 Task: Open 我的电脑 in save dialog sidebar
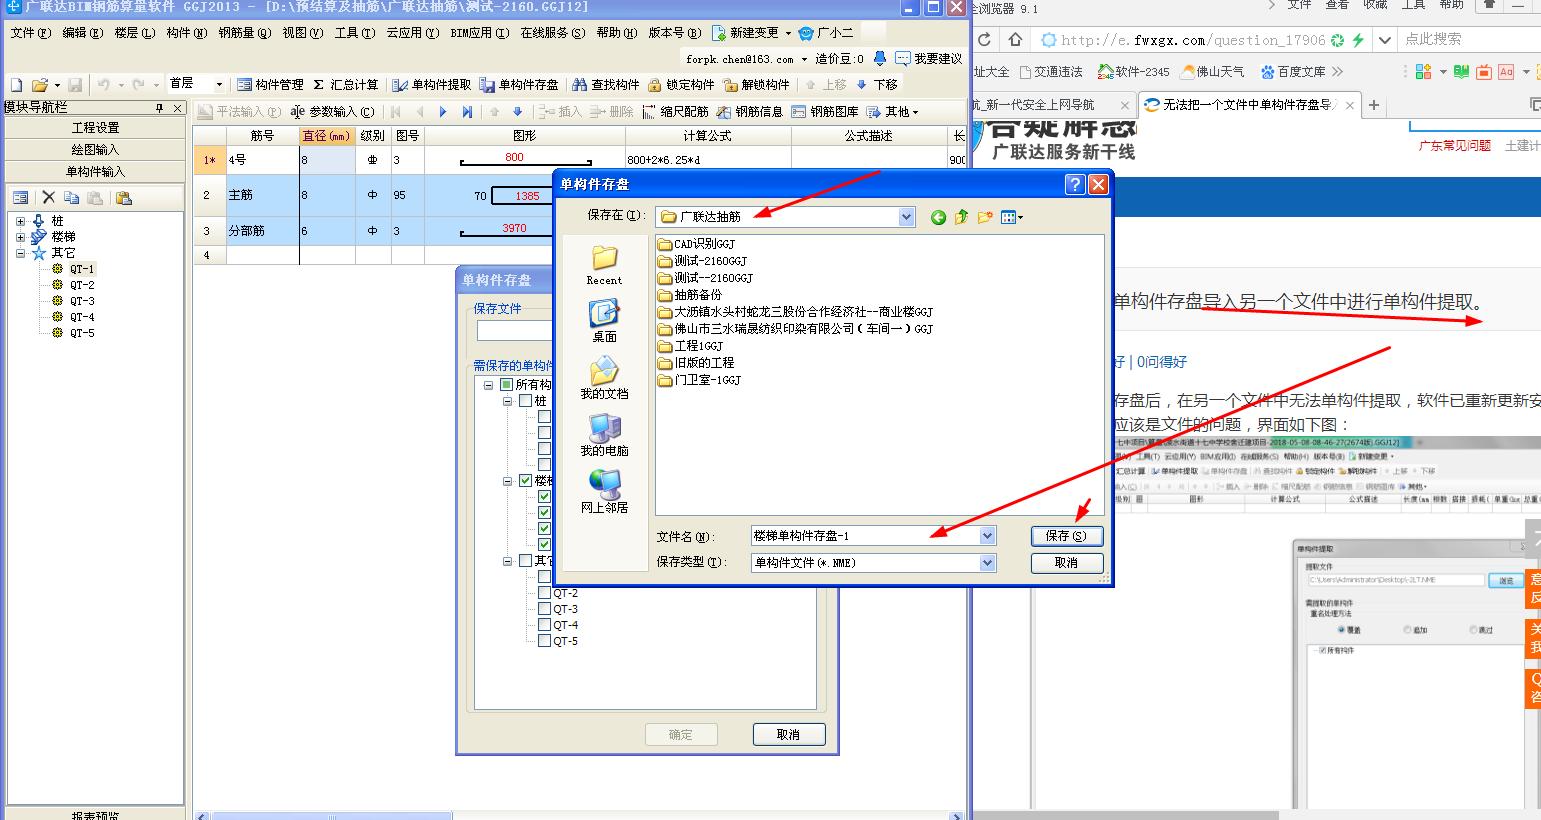pos(604,436)
